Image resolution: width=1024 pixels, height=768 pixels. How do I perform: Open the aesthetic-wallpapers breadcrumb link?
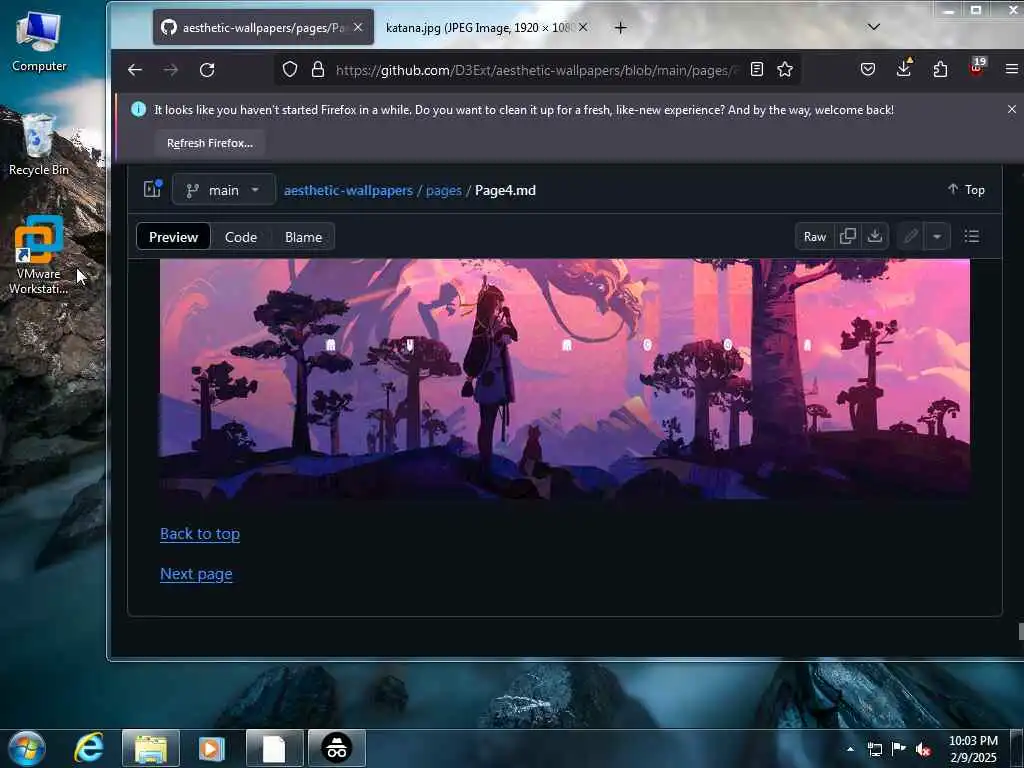pos(348,190)
